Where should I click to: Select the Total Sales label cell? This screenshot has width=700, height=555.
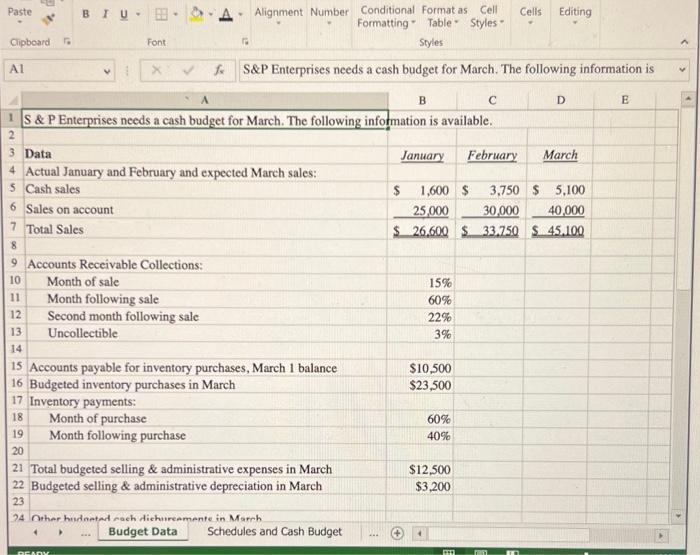[205, 230]
